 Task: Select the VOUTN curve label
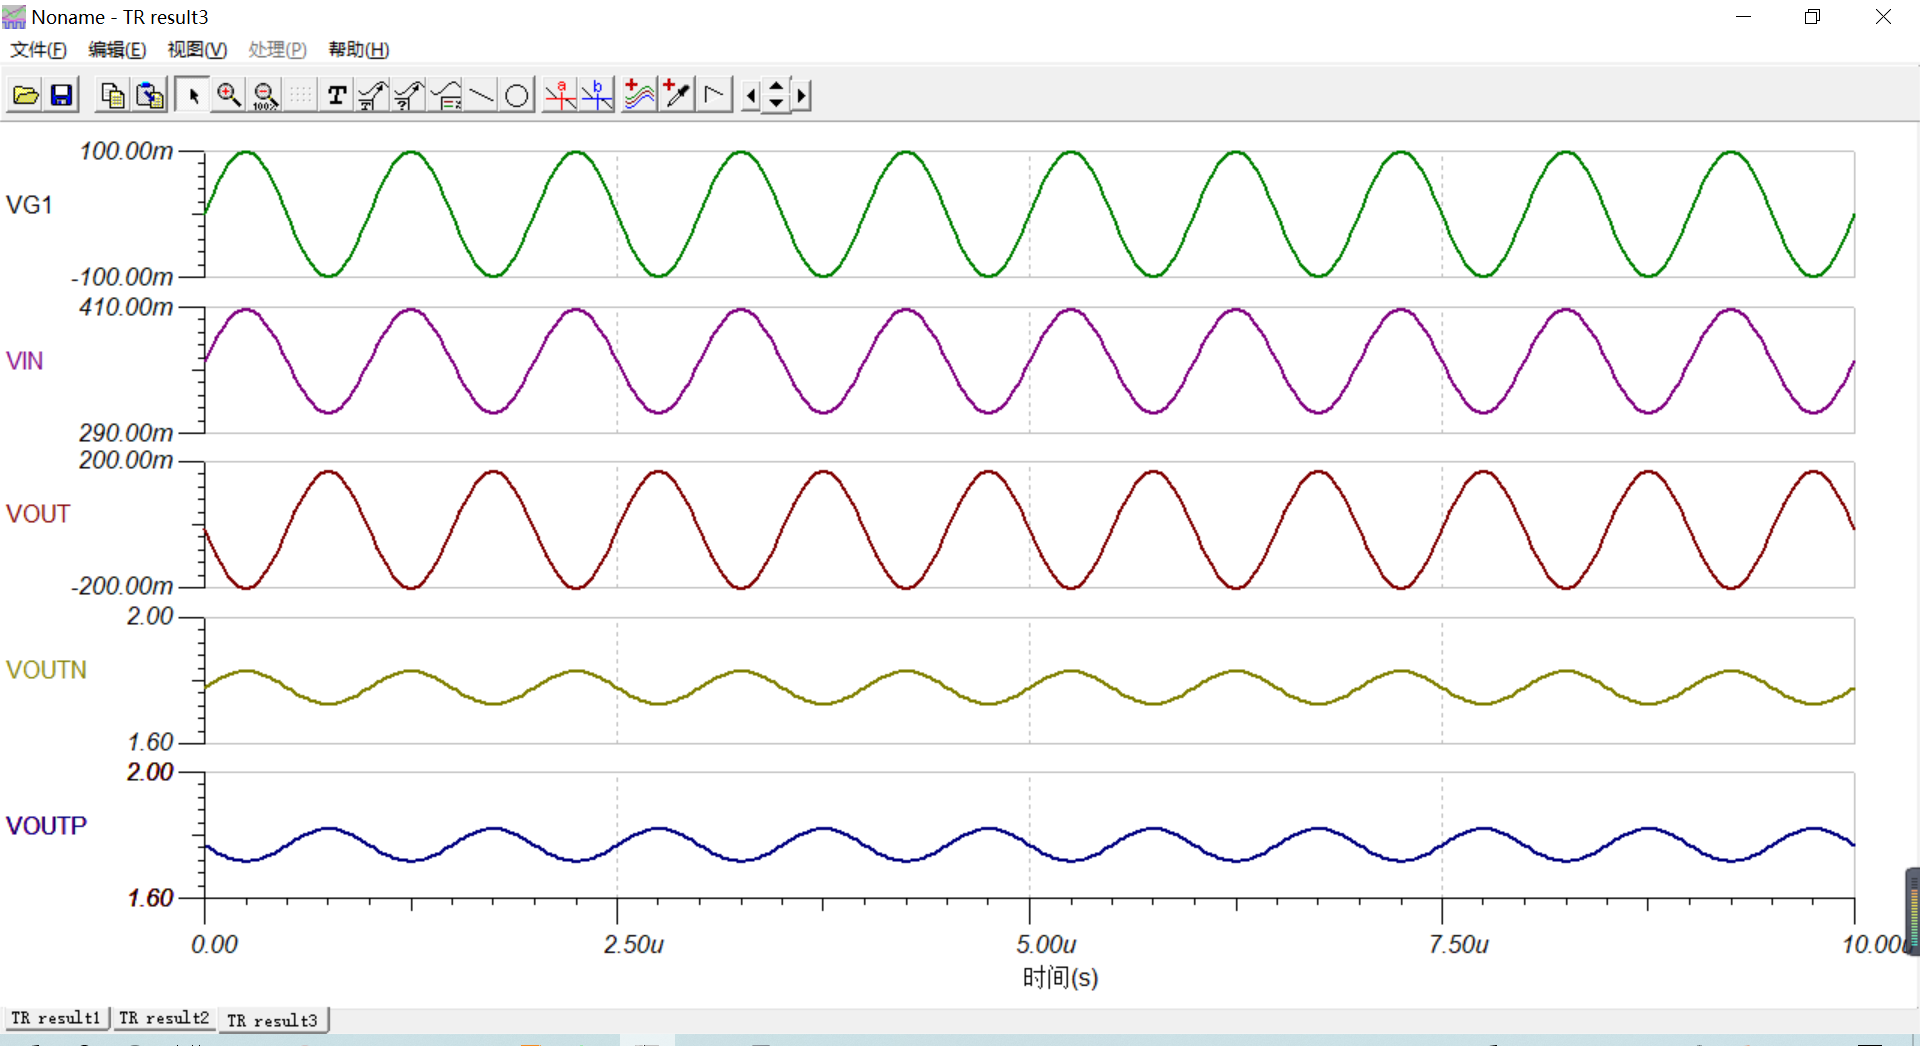click(46, 670)
